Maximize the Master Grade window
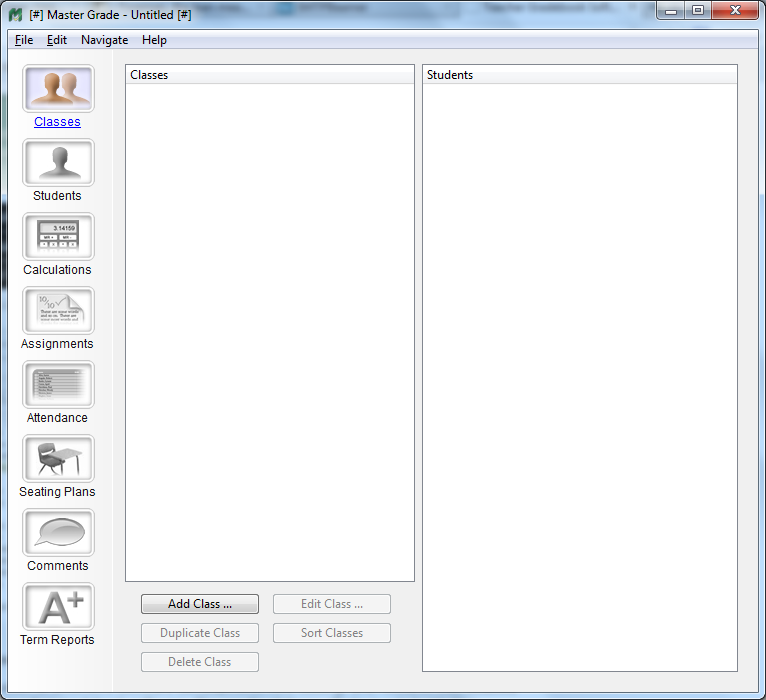 point(698,11)
